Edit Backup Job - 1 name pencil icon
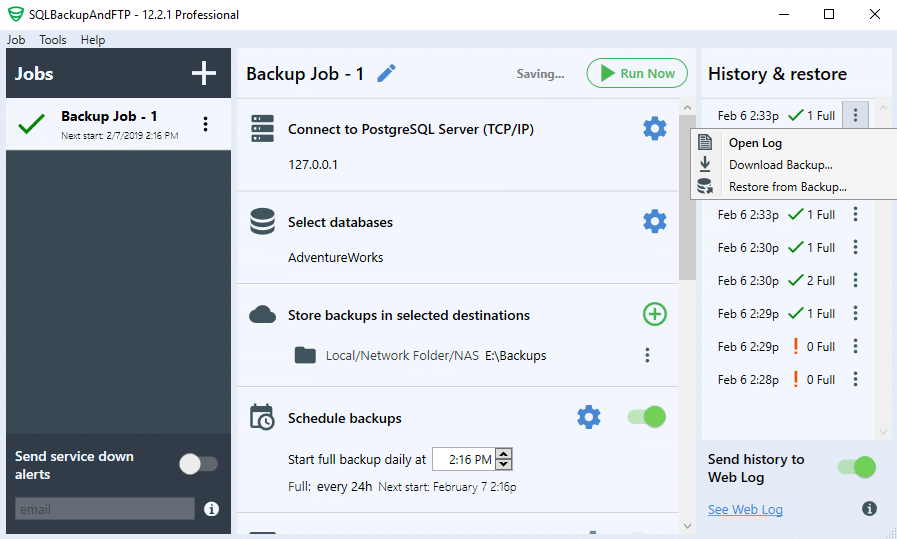 tap(386, 73)
